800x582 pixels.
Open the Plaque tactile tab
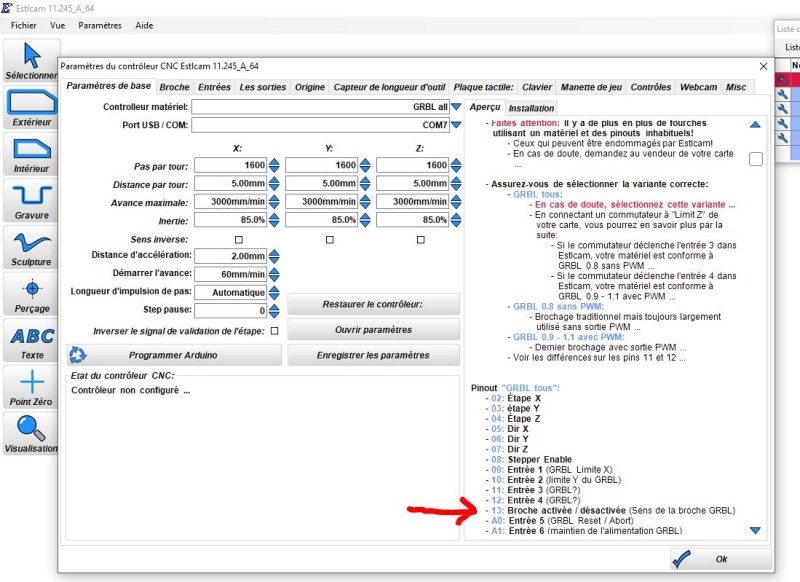483,87
